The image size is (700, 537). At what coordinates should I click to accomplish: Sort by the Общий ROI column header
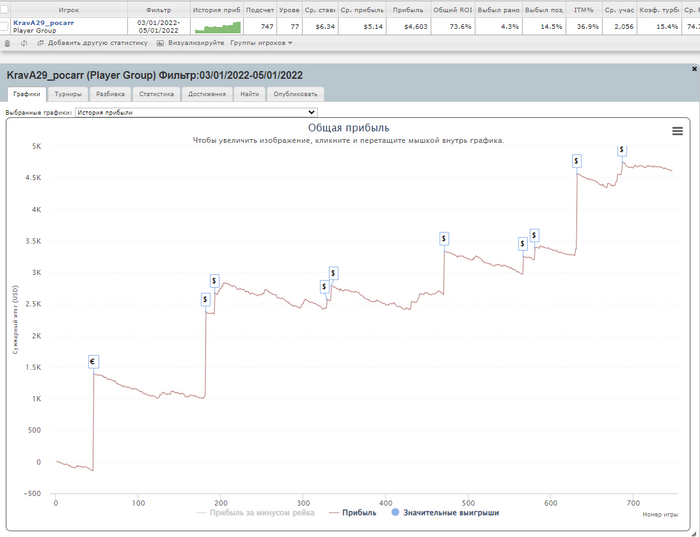453,9
